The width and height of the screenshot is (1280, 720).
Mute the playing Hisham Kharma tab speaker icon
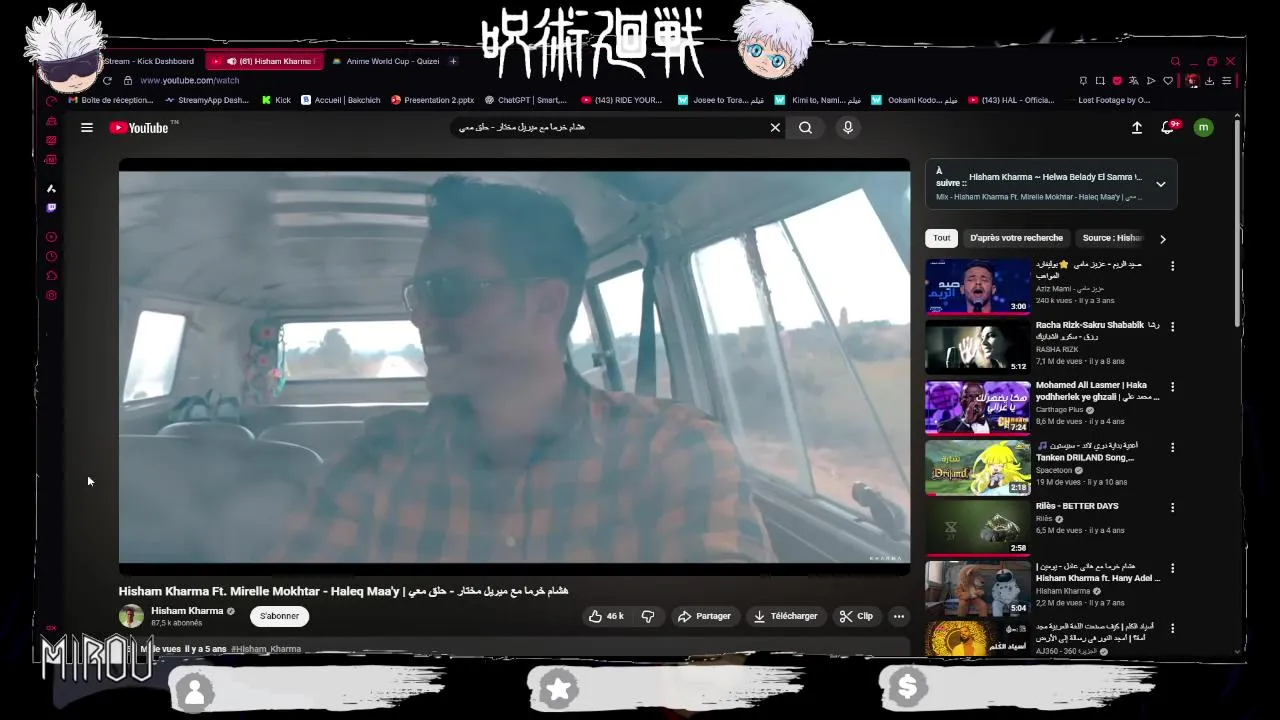coord(231,61)
